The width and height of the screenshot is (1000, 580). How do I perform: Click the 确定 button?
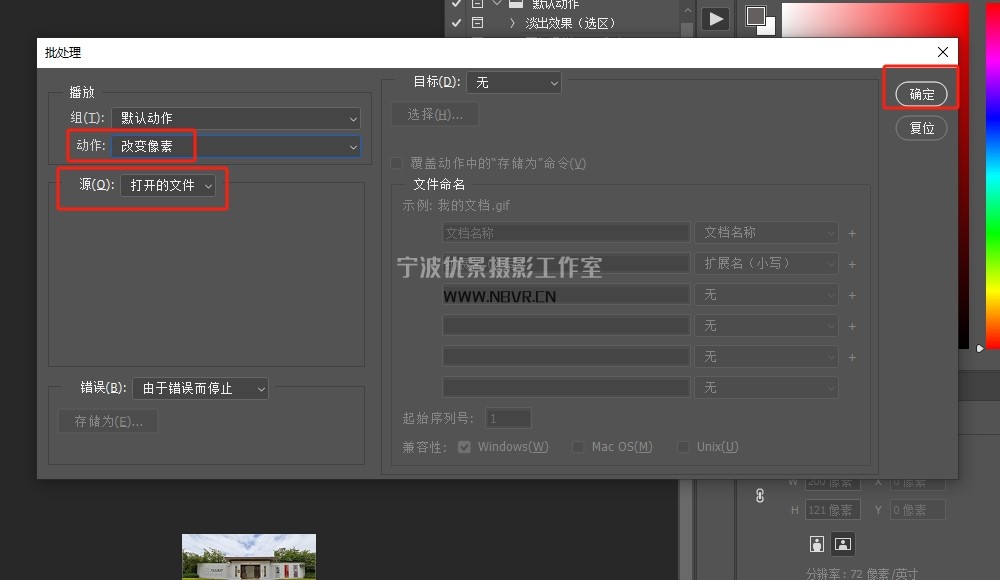(921, 94)
